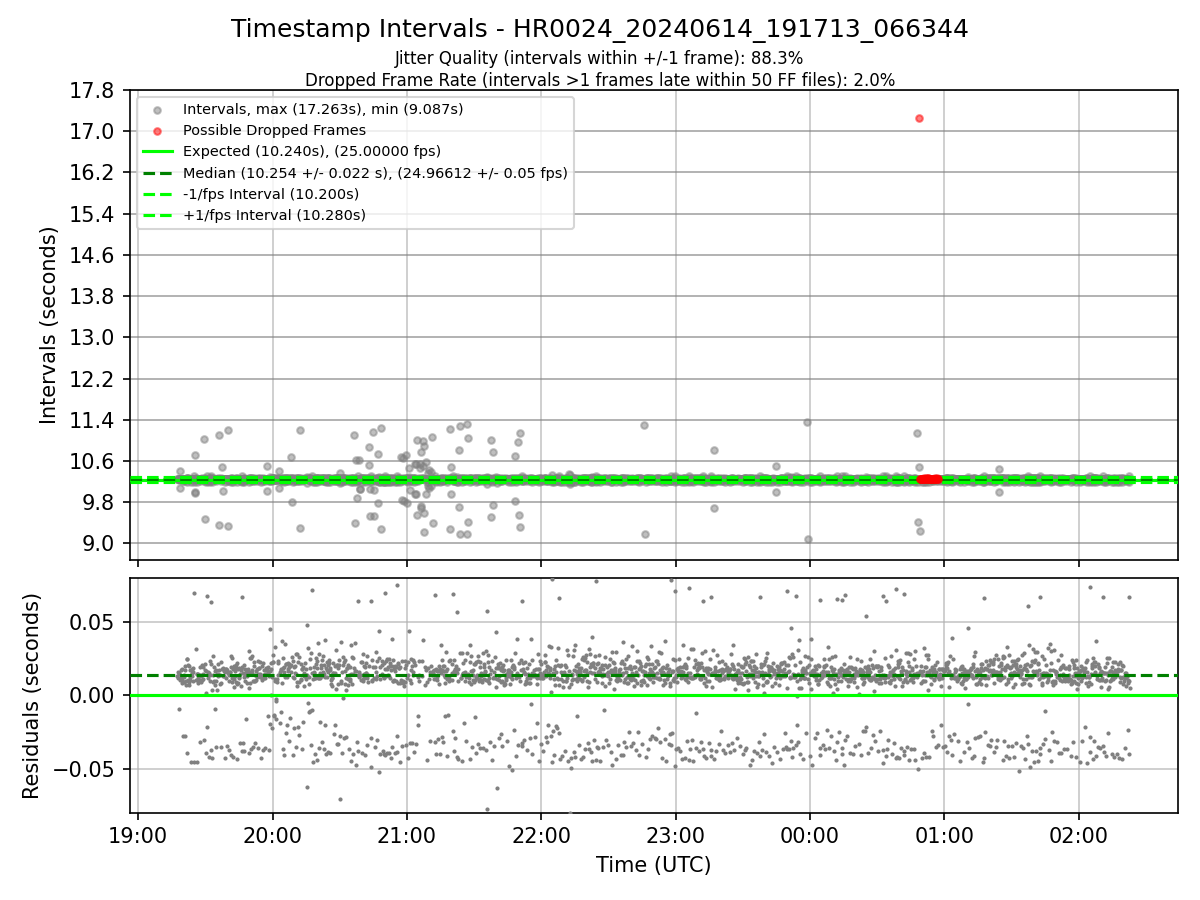This screenshot has height=900, width=1200.
Task: Click the red dropped-frames cluster before 01:00
Action: pyautogui.click(x=929, y=479)
